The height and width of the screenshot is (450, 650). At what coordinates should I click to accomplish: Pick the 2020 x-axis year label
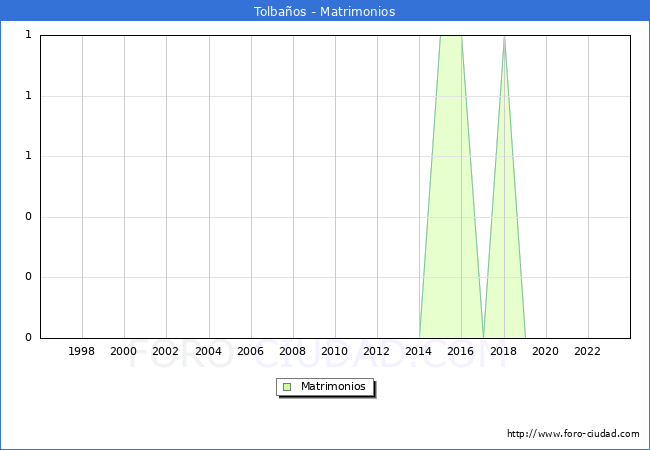(x=545, y=352)
